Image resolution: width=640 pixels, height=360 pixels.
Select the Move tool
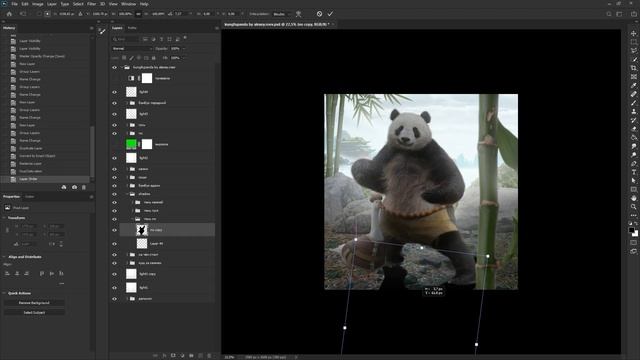click(x=633, y=33)
